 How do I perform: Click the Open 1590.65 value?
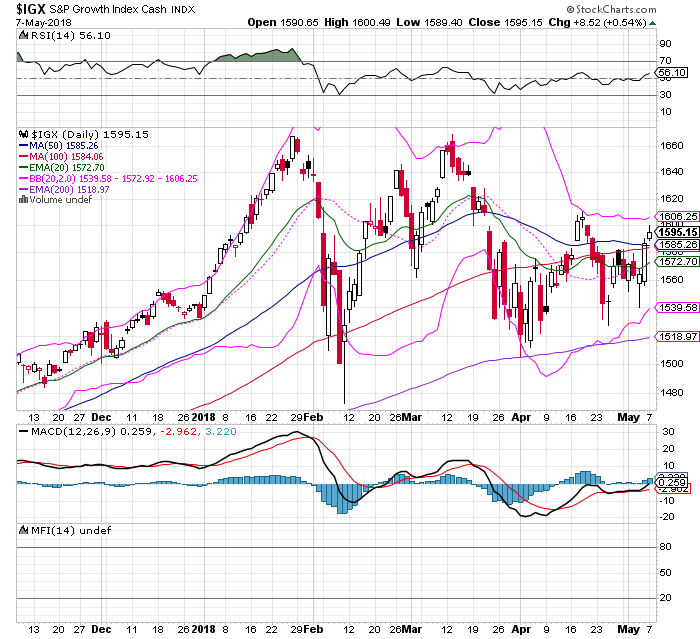pyautogui.click(x=283, y=22)
